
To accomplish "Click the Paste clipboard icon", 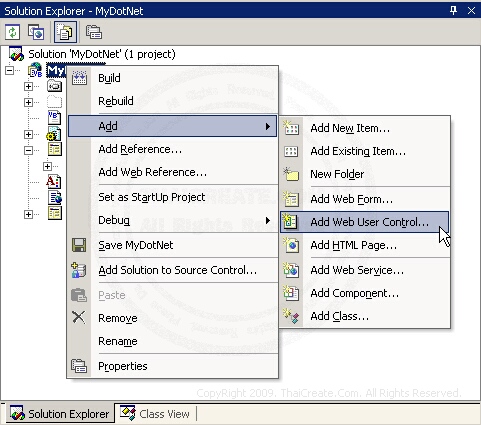I will [79, 295].
